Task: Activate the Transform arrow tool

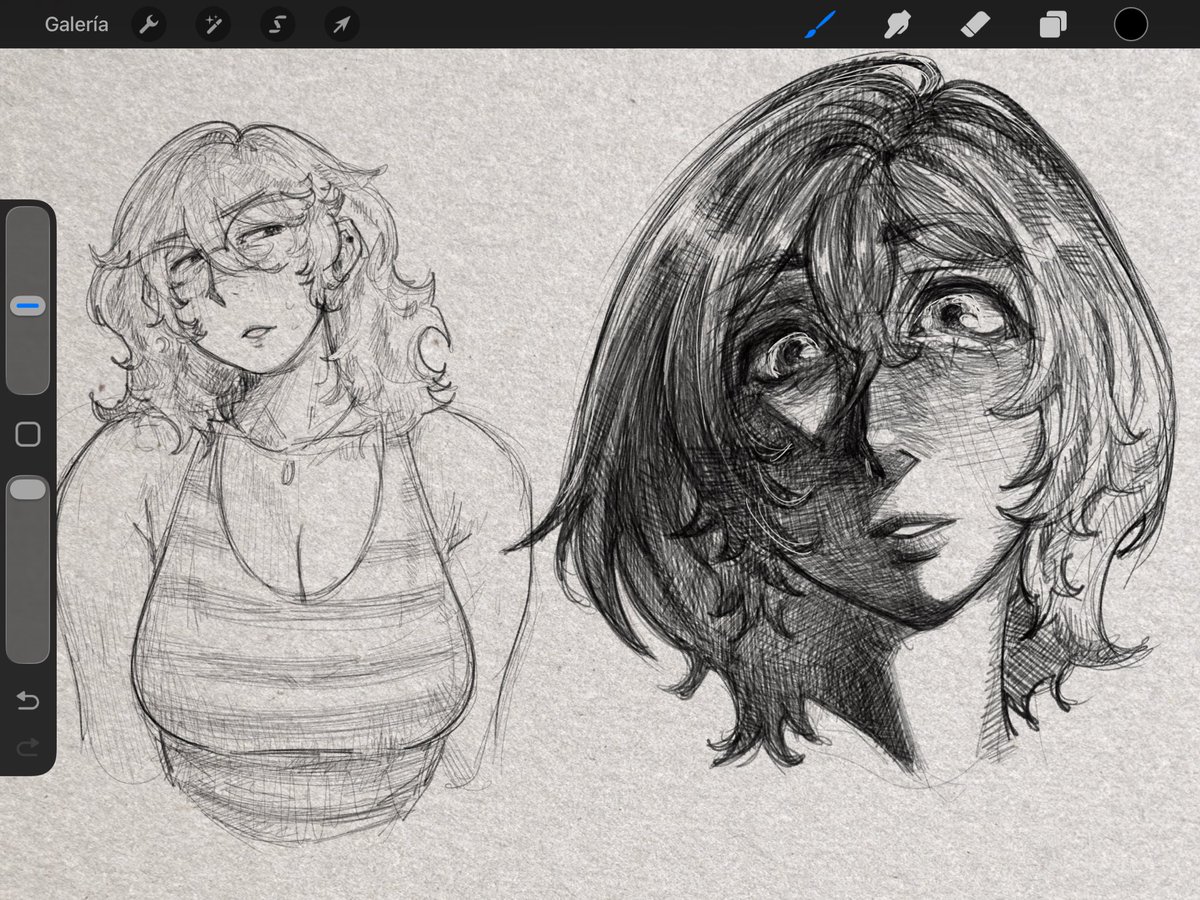Action: (342, 24)
